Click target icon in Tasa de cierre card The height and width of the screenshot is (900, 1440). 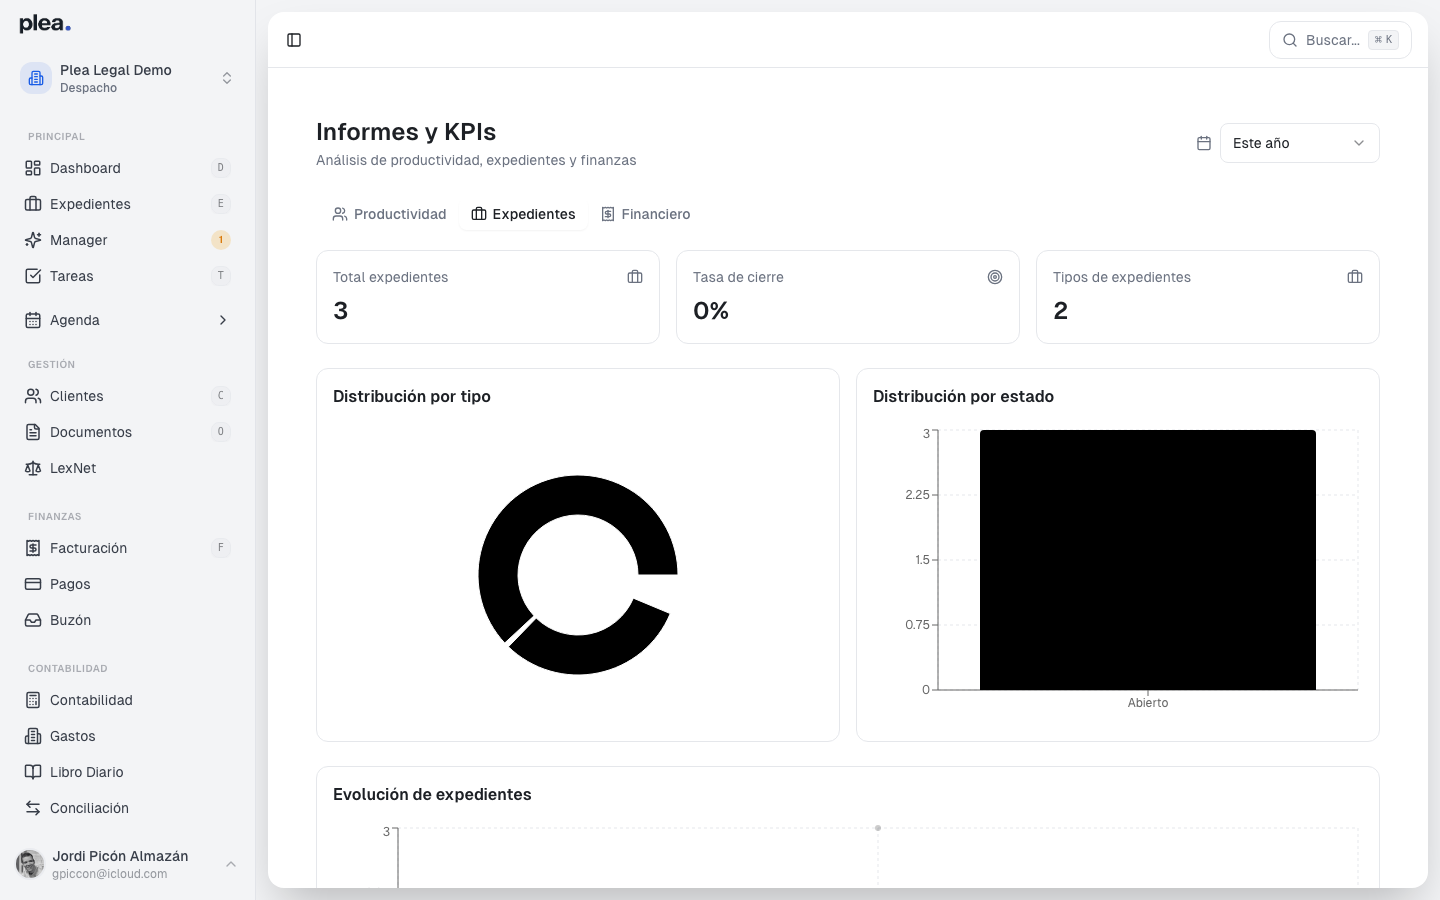pos(995,277)
